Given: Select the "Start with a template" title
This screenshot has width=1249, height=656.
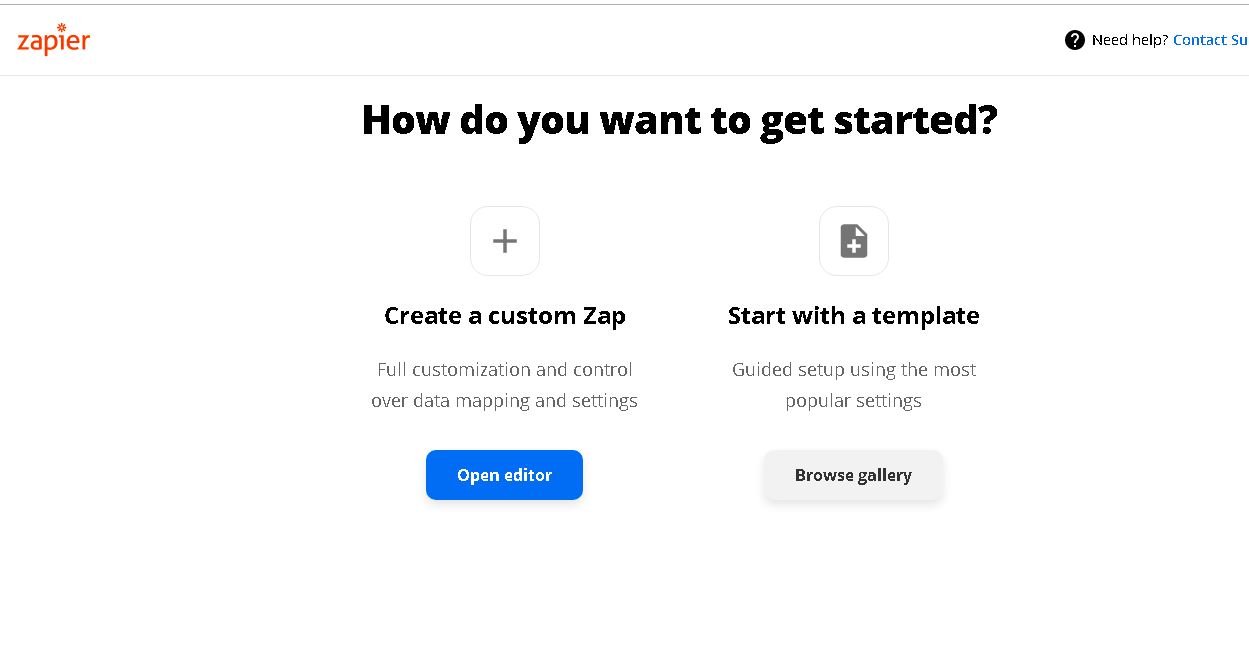Looking at the screenshot, I should pos(854,316).
